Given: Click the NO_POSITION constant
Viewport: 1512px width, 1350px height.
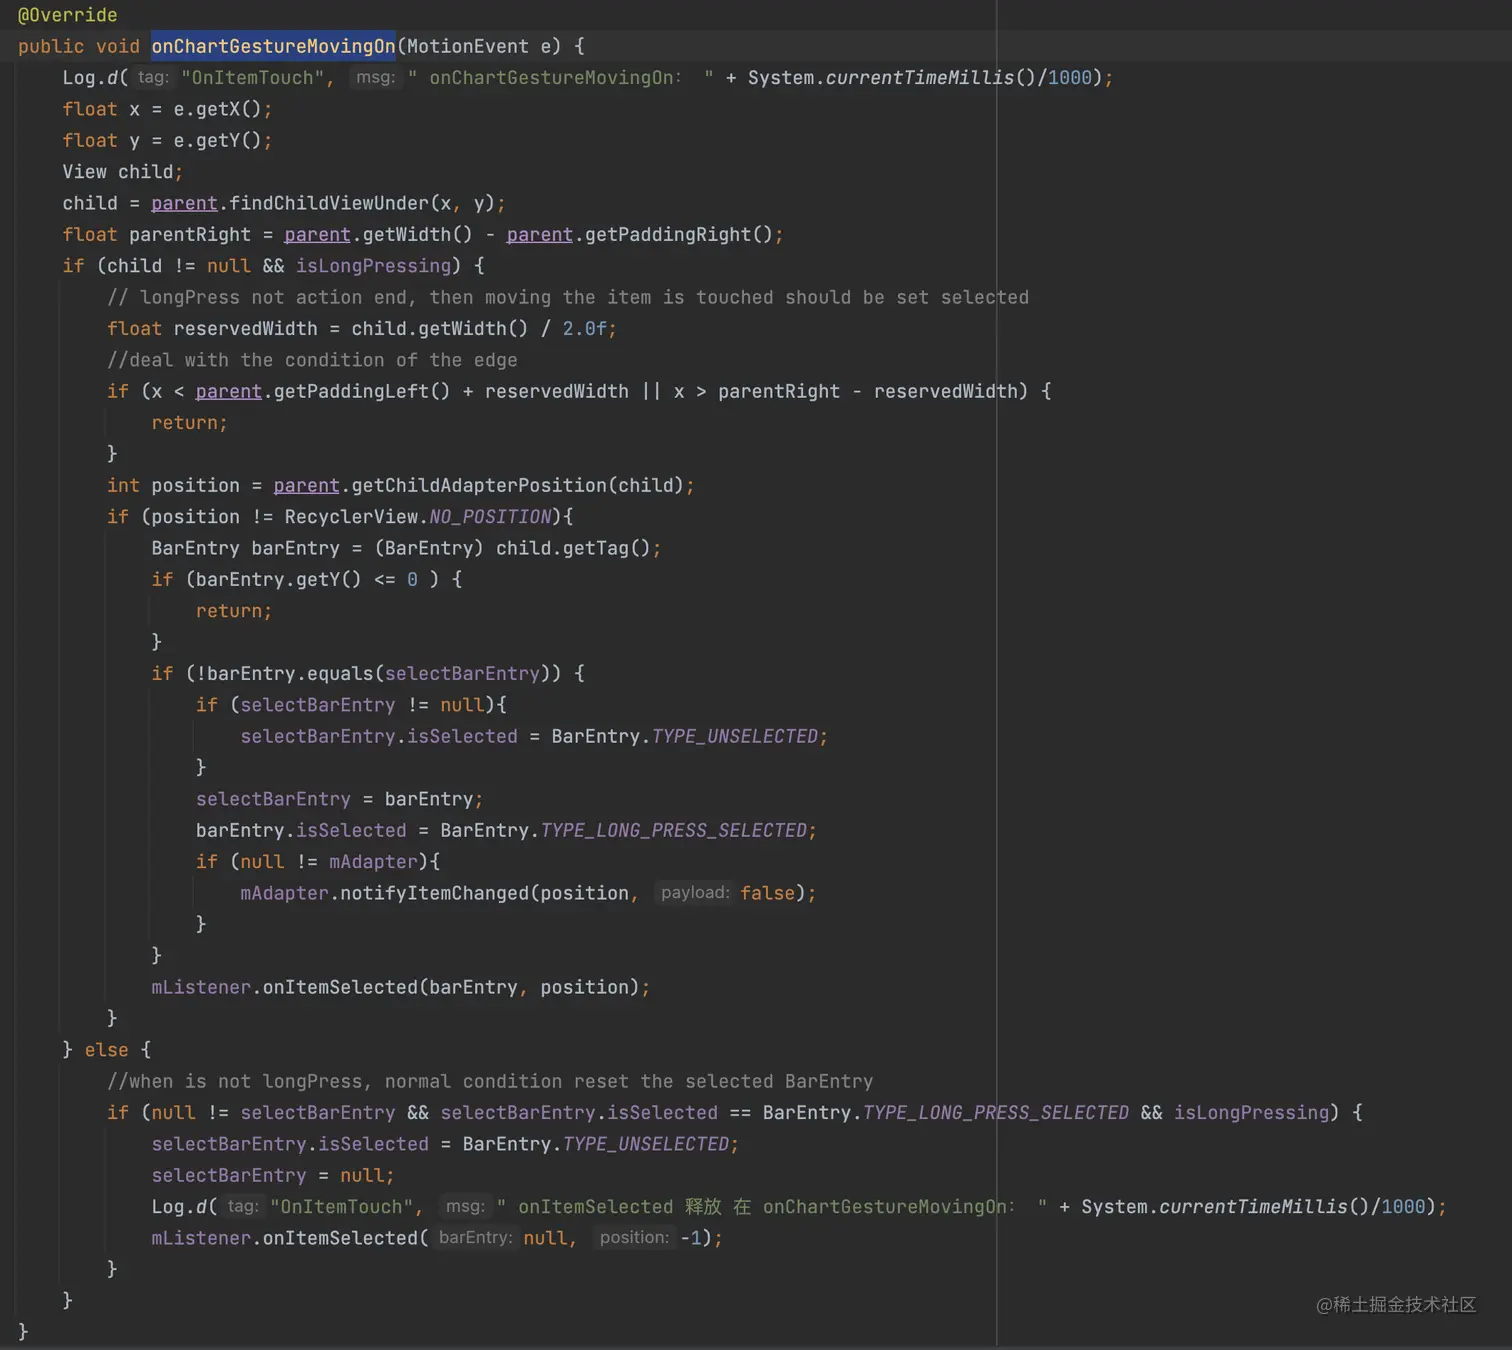Looking at the screenshot, I should click(490, 517).
